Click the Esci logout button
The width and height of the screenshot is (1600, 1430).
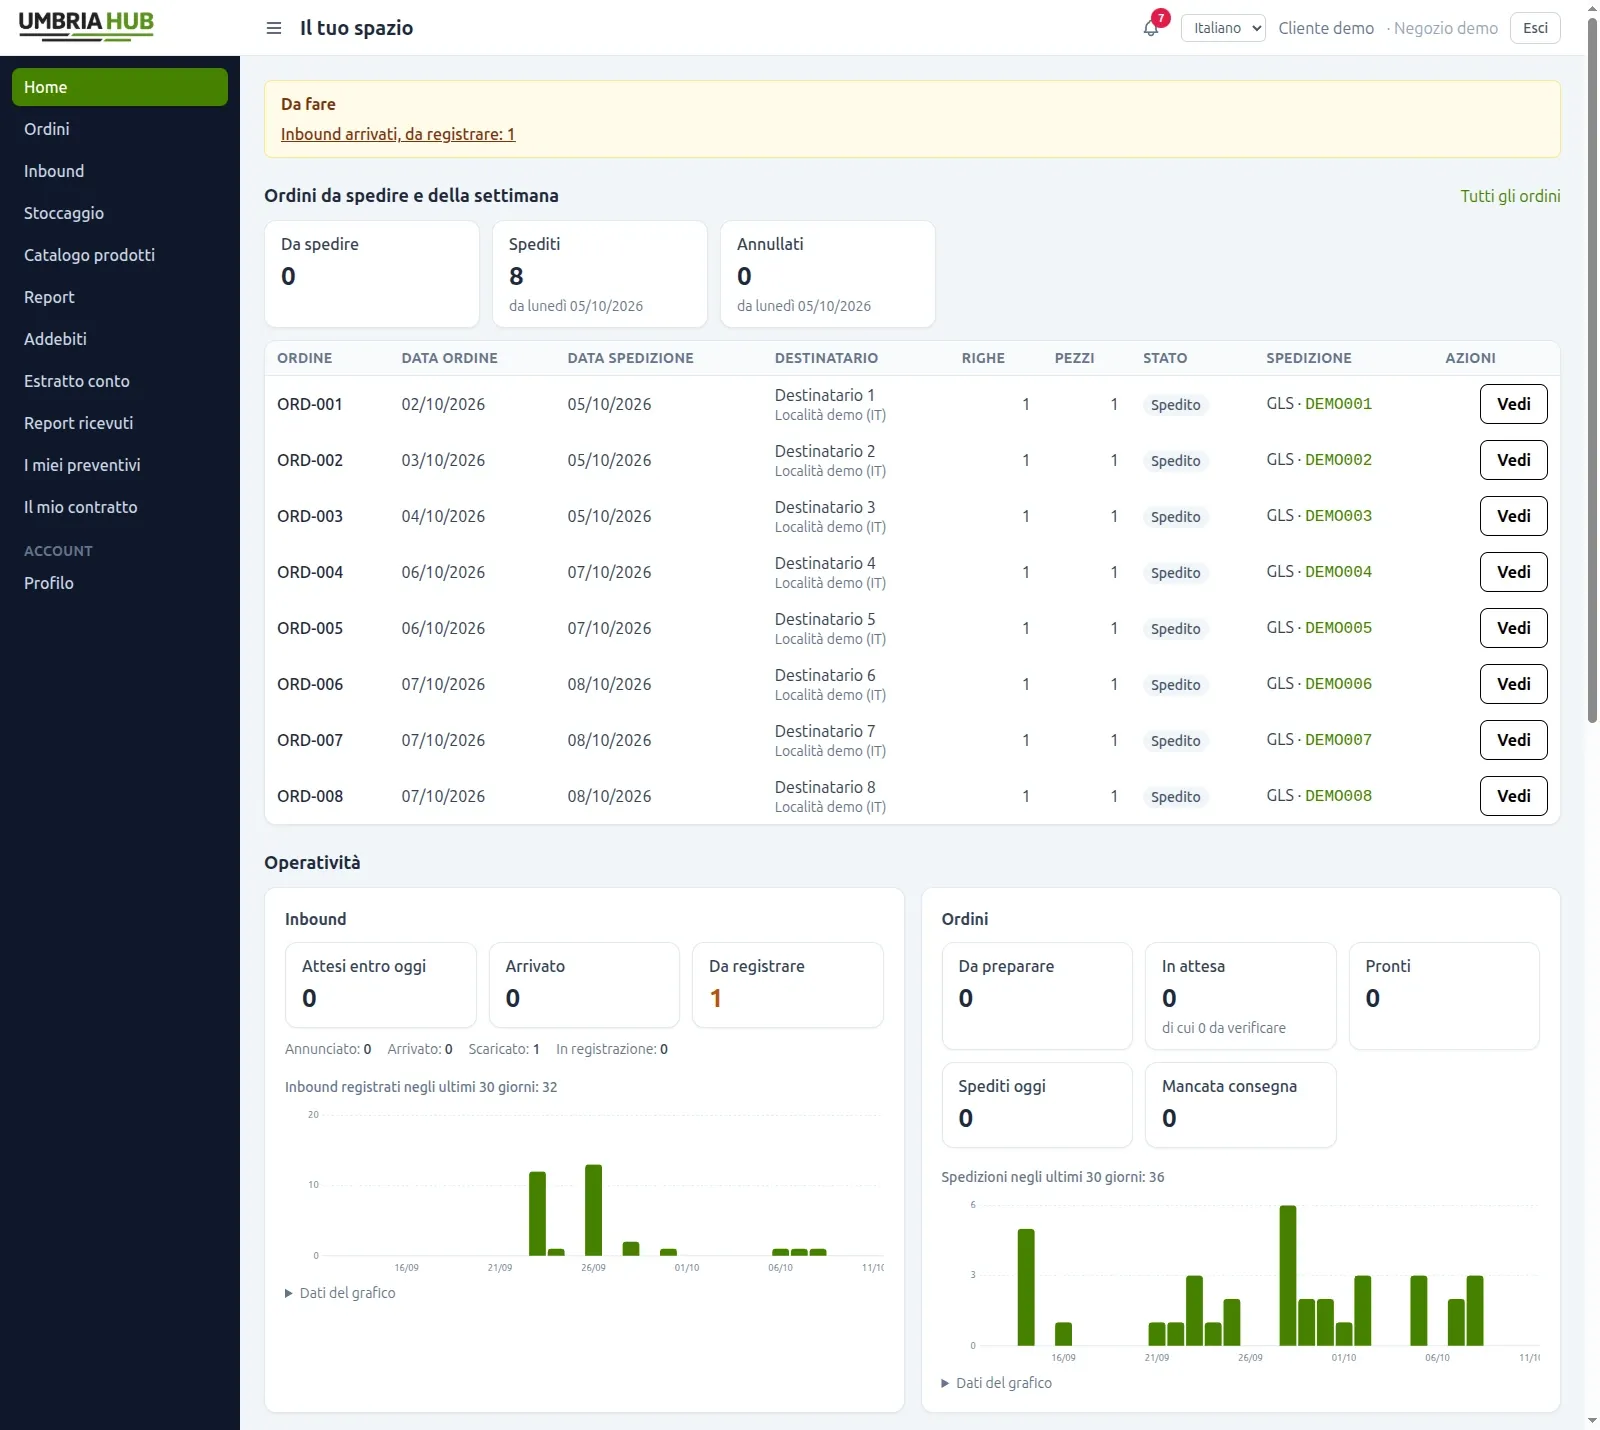pyautogui.click(x=1535, y=28)
